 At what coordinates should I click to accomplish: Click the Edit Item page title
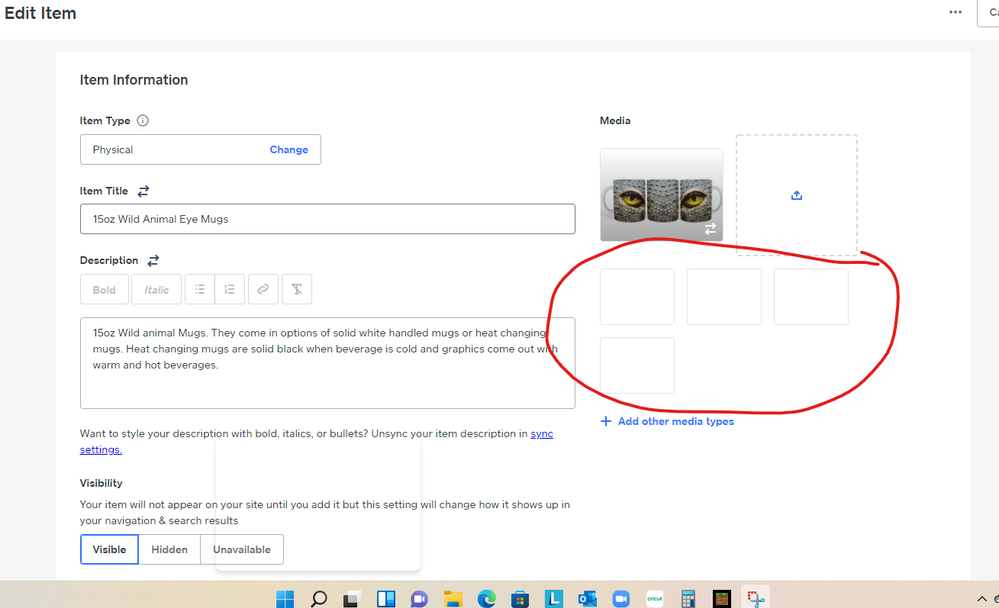coord(40,13)
